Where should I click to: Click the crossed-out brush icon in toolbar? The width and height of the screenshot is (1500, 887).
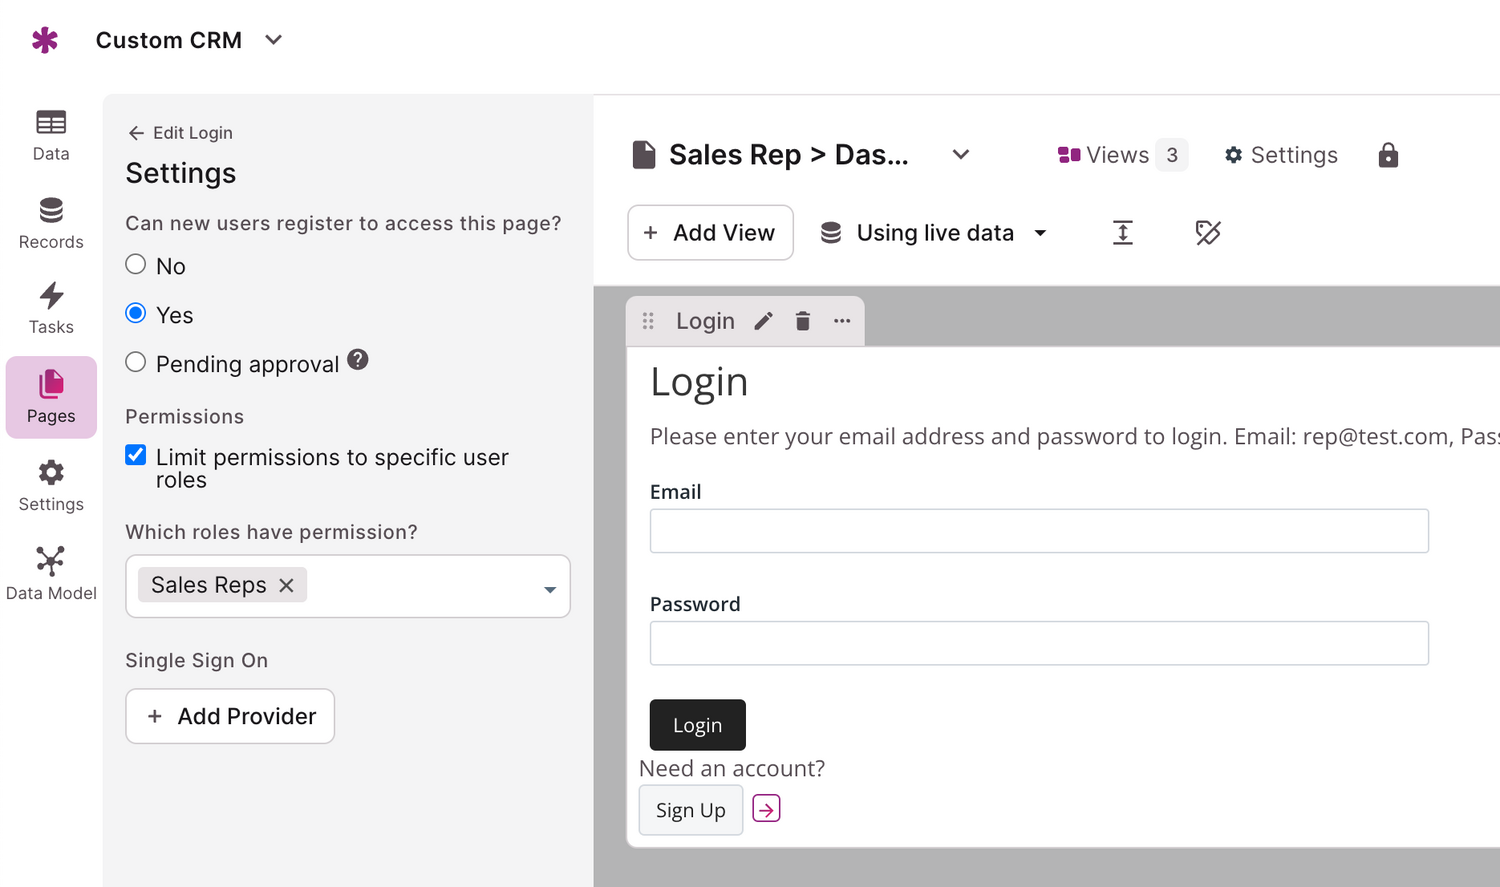1208,233
